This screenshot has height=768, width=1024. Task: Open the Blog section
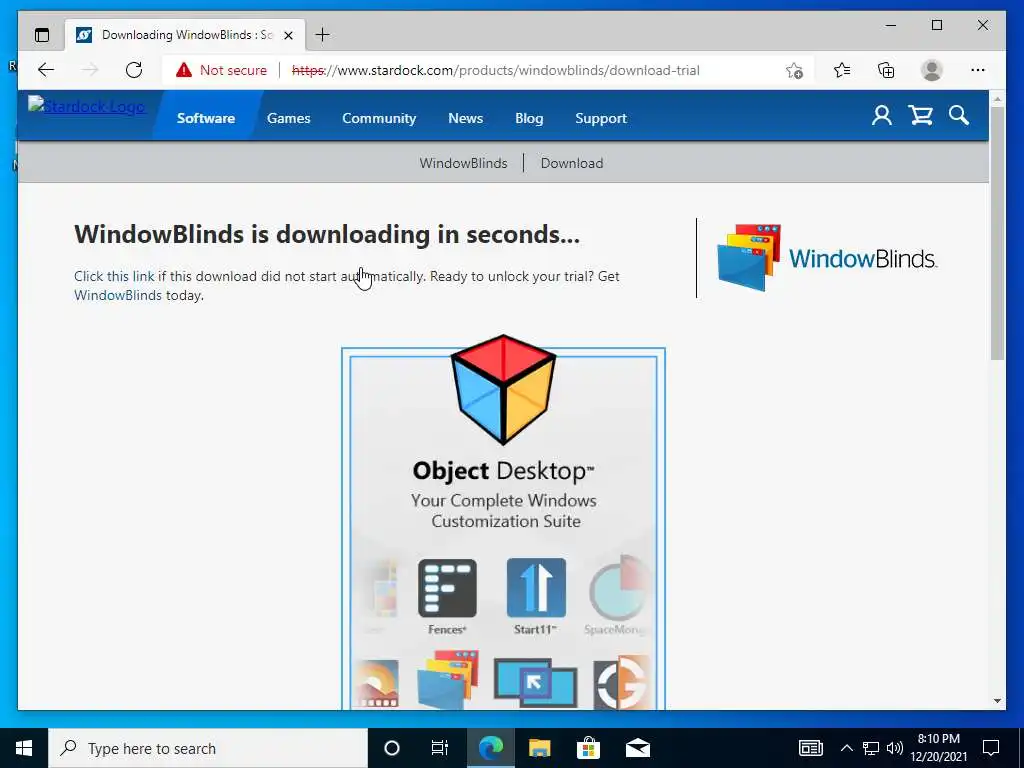pos(529,118)
